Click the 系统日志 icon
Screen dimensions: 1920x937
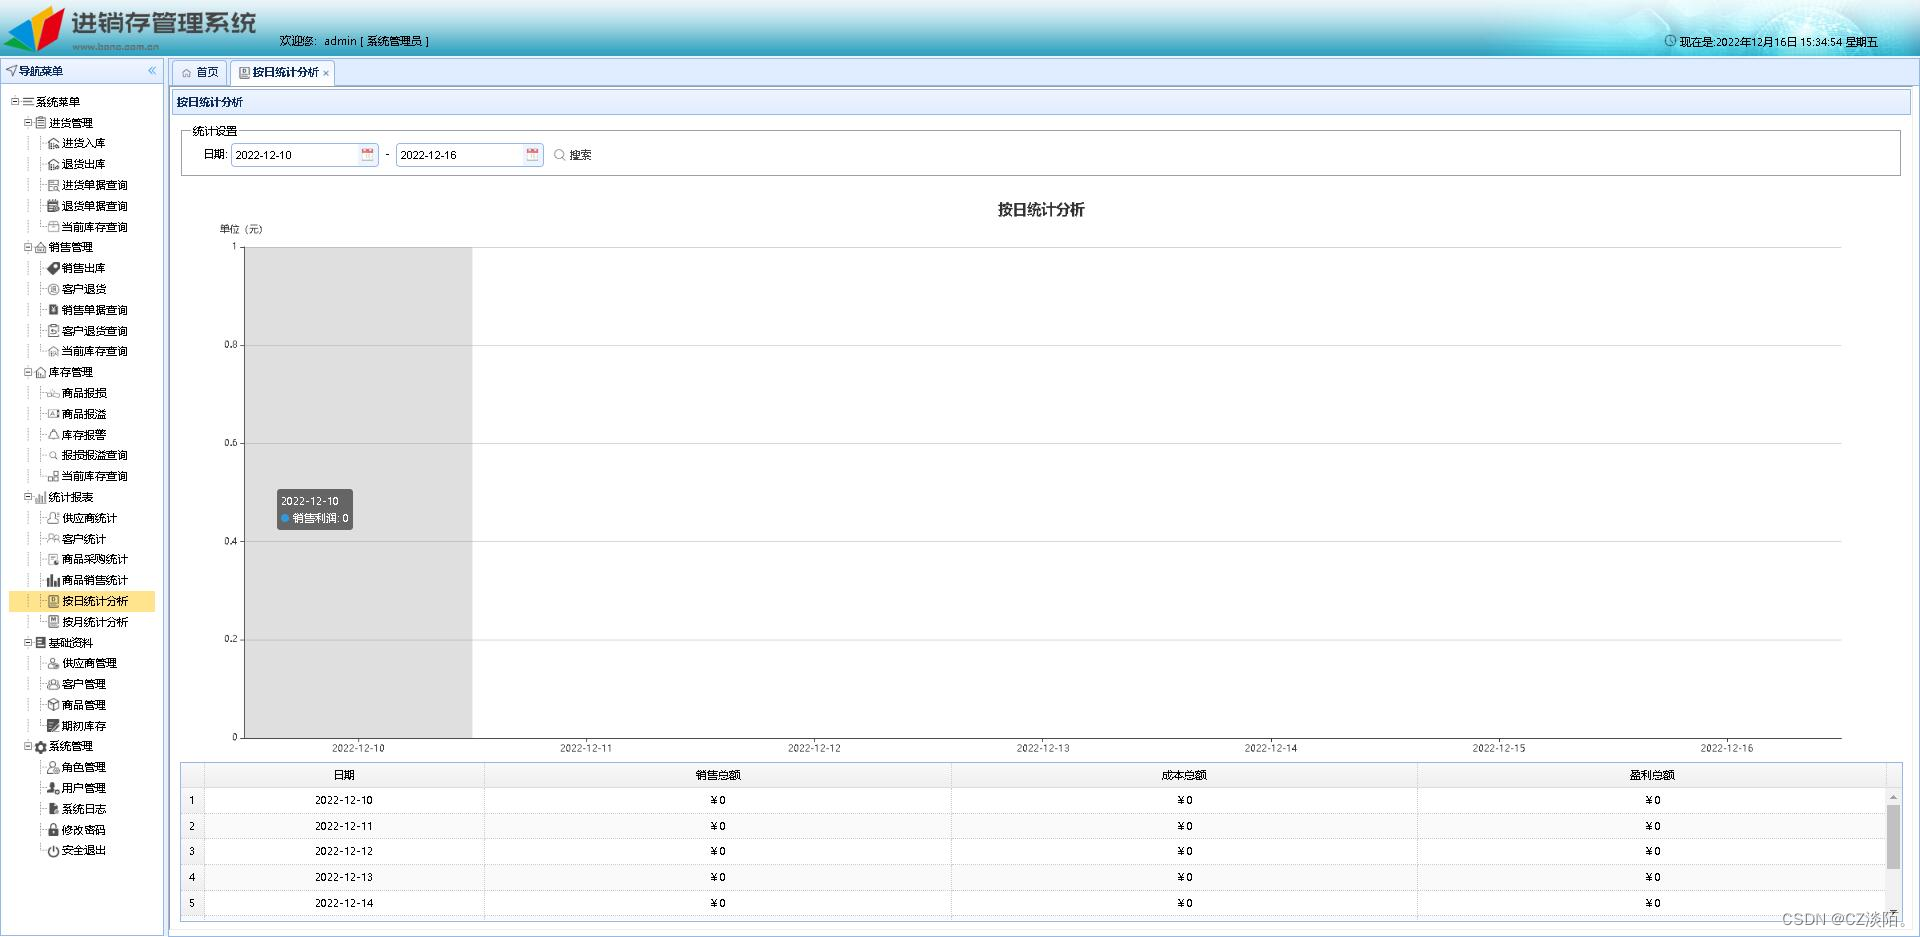pos(54,809)
